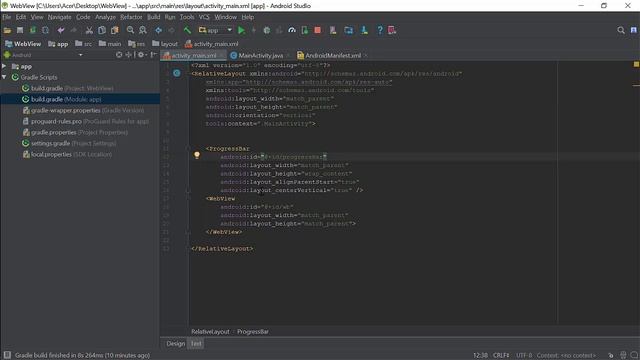Click the Open folder toolbar icon

[7, 30]
